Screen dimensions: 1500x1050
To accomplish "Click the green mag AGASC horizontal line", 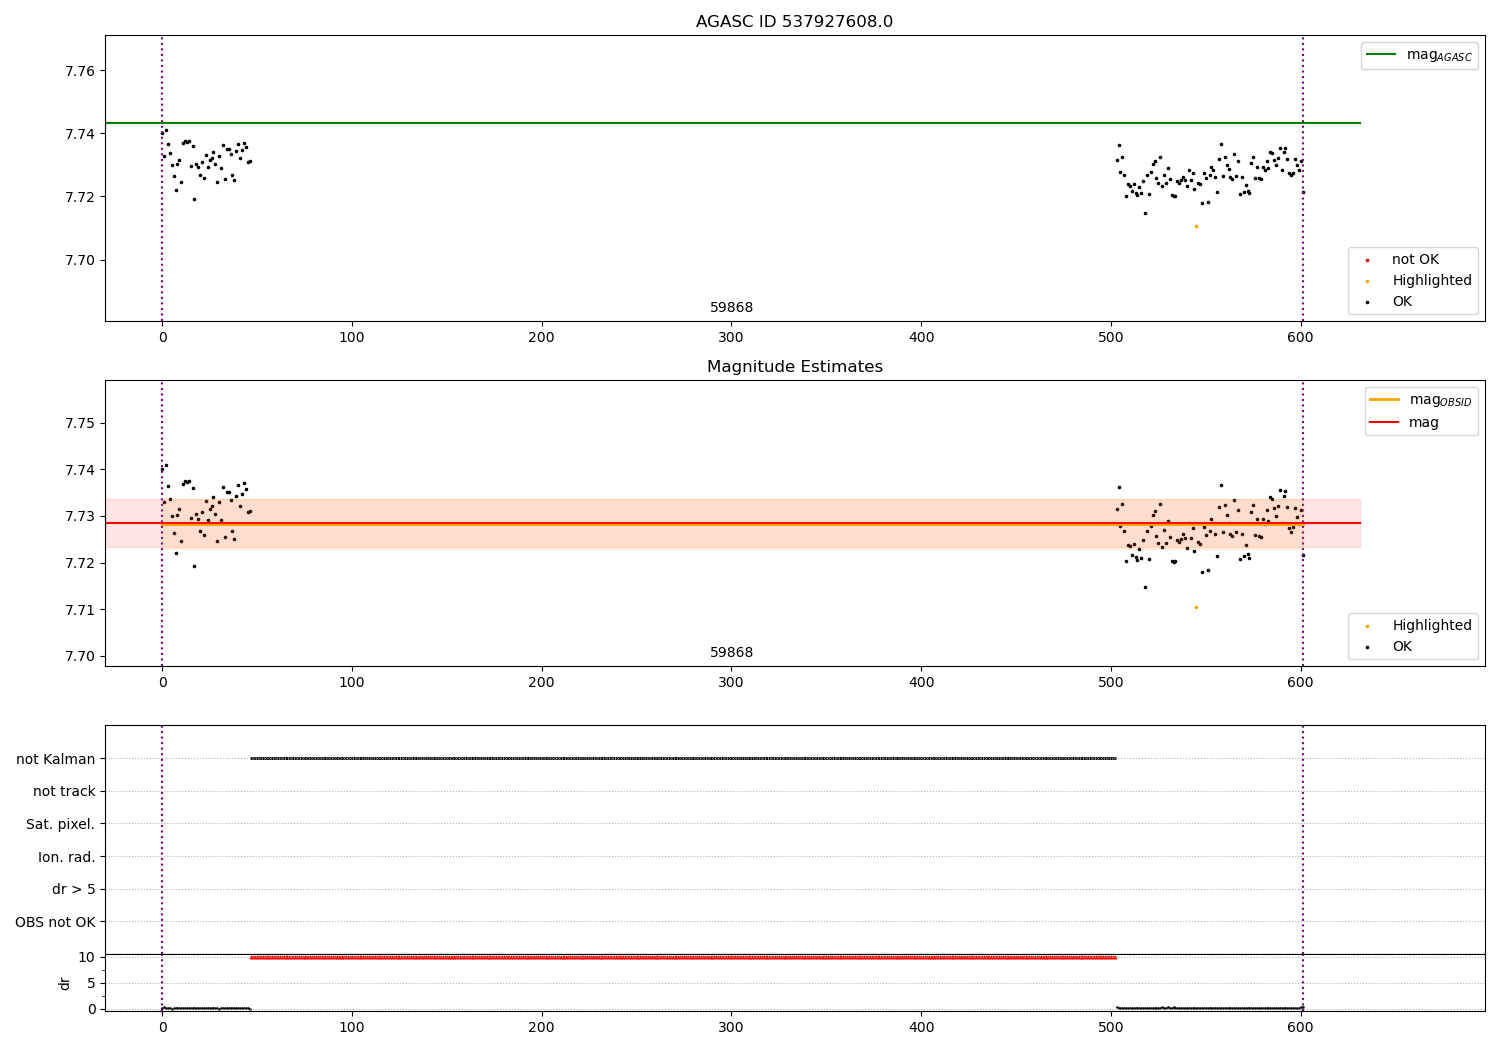I will coord(732,123).
